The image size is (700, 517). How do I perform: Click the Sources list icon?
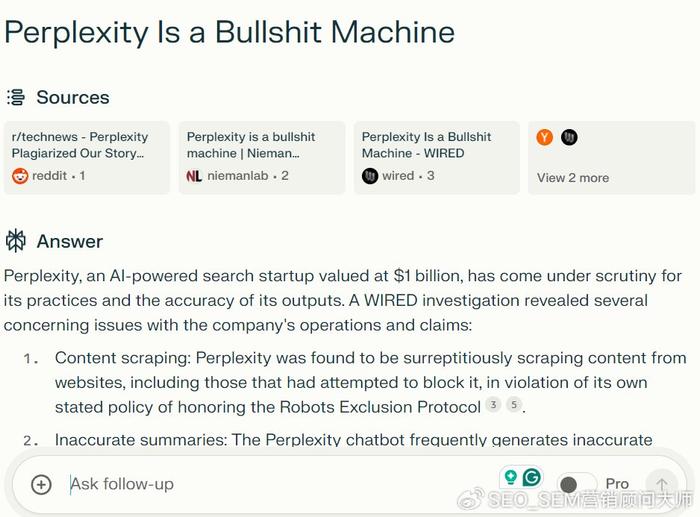pos(16,97)
